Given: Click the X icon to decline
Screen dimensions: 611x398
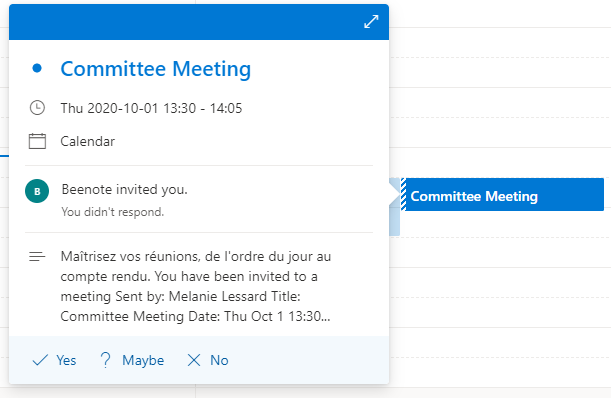Looking at the screenshot, I should (194, 360).
